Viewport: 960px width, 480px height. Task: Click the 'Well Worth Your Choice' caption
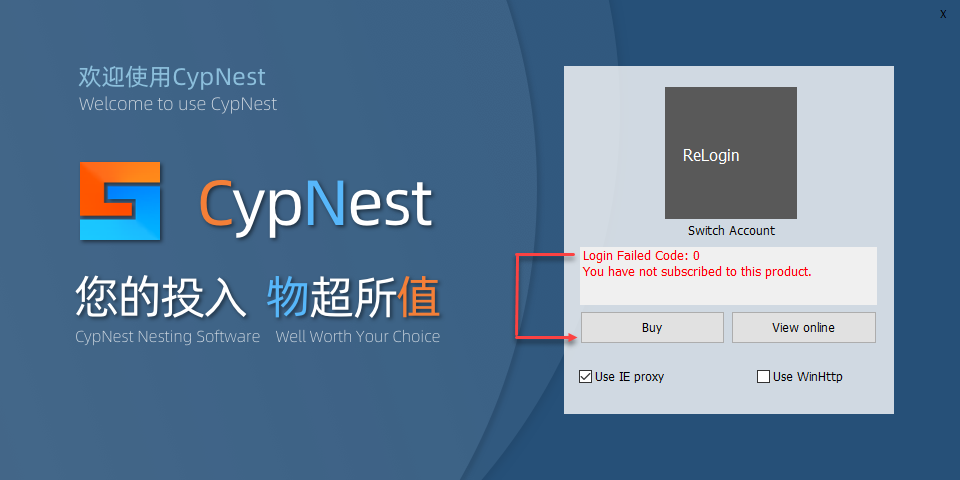[x=358, y=336]
